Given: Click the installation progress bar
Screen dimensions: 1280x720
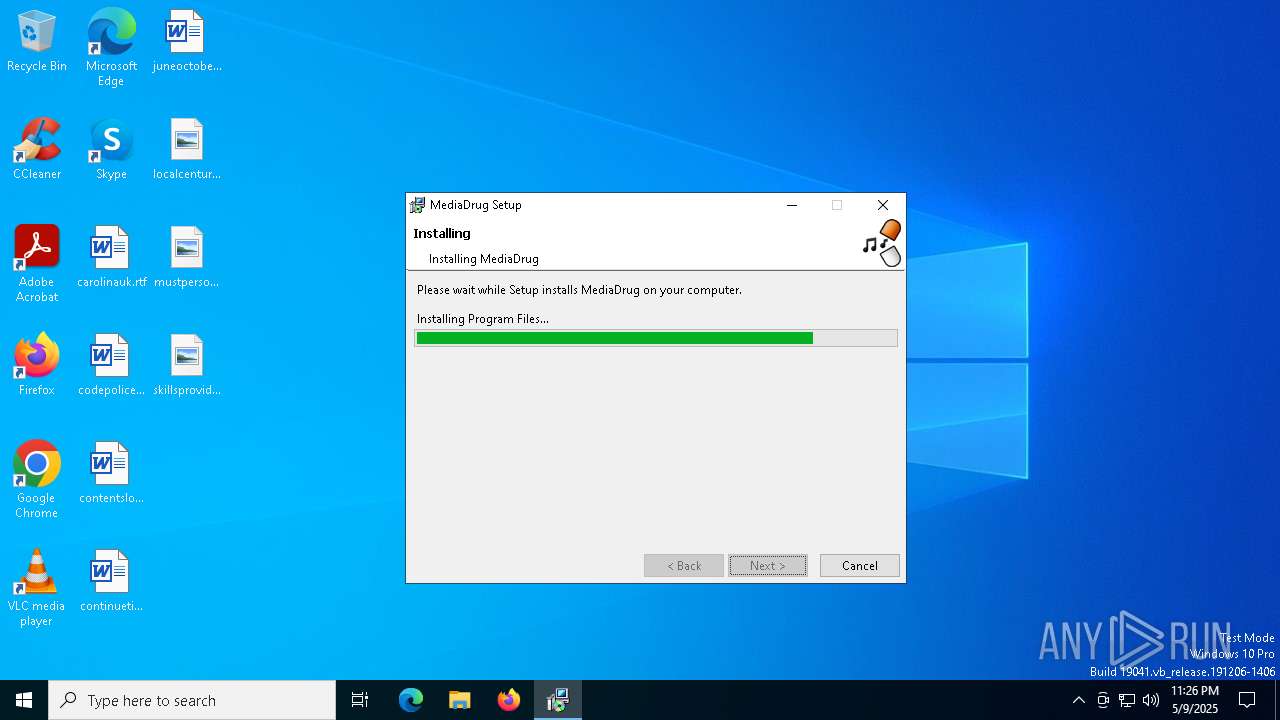Looking at the screenshot, I should [656, 338].
